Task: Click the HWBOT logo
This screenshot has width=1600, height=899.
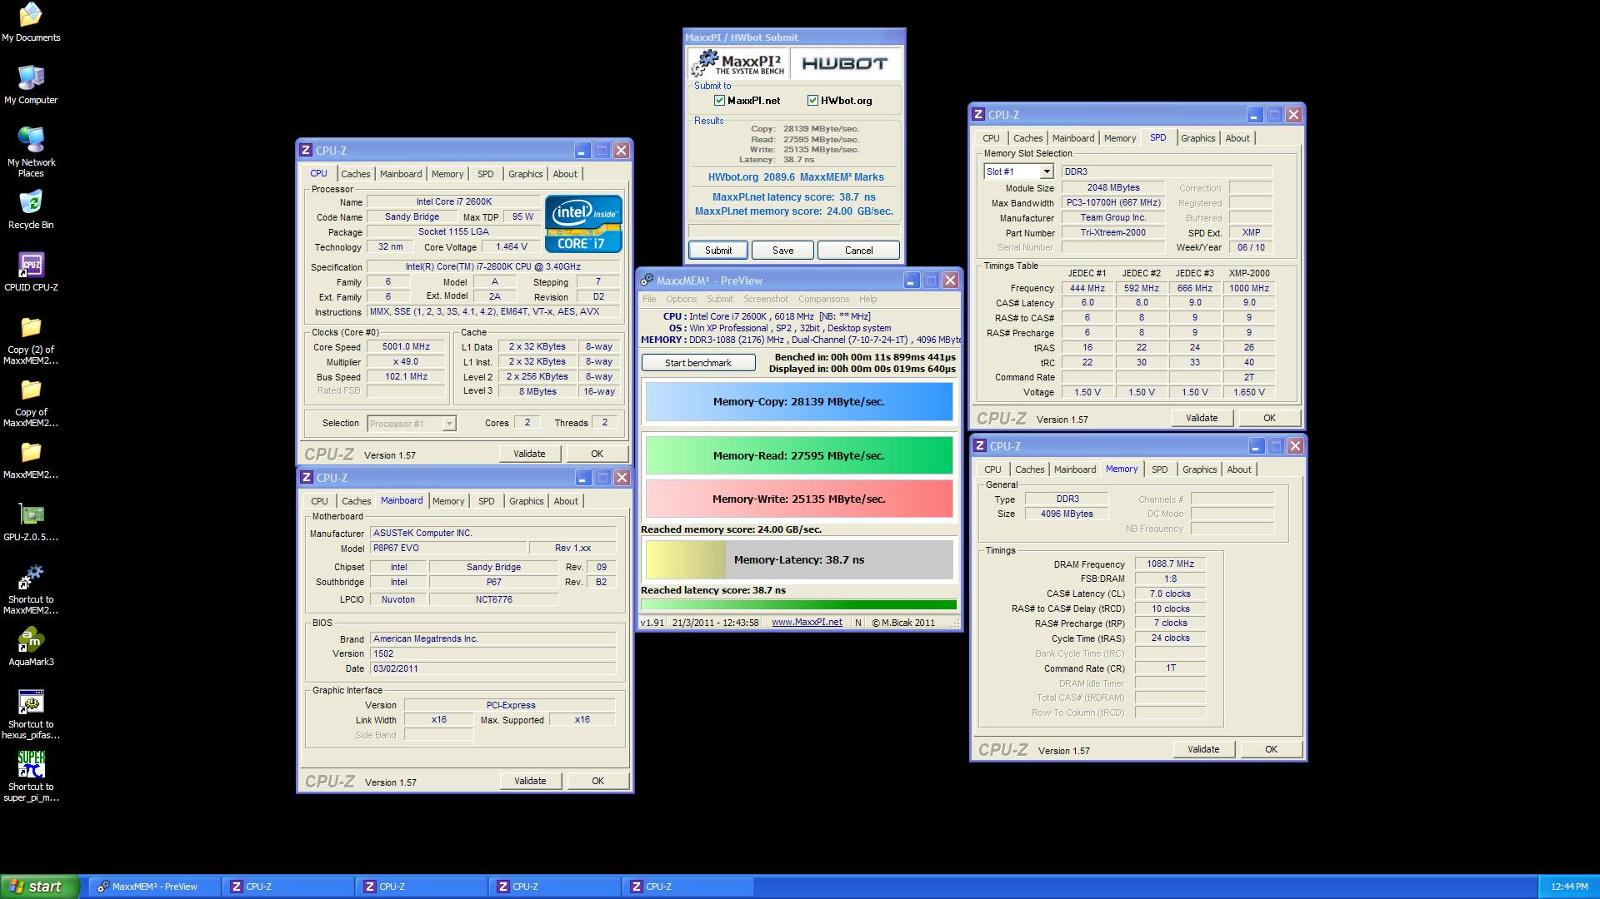Action: [x=845, y=63]
